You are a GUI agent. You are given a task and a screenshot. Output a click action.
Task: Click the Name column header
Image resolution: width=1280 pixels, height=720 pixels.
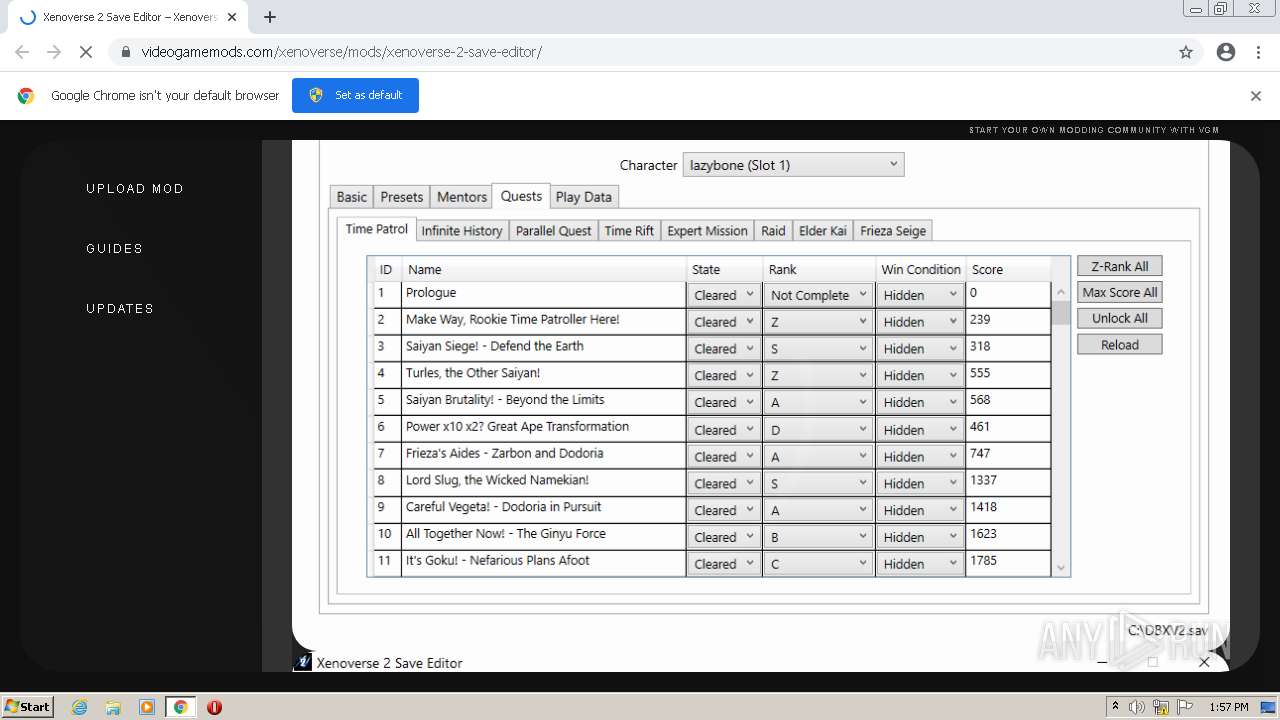tap(543, 269)
